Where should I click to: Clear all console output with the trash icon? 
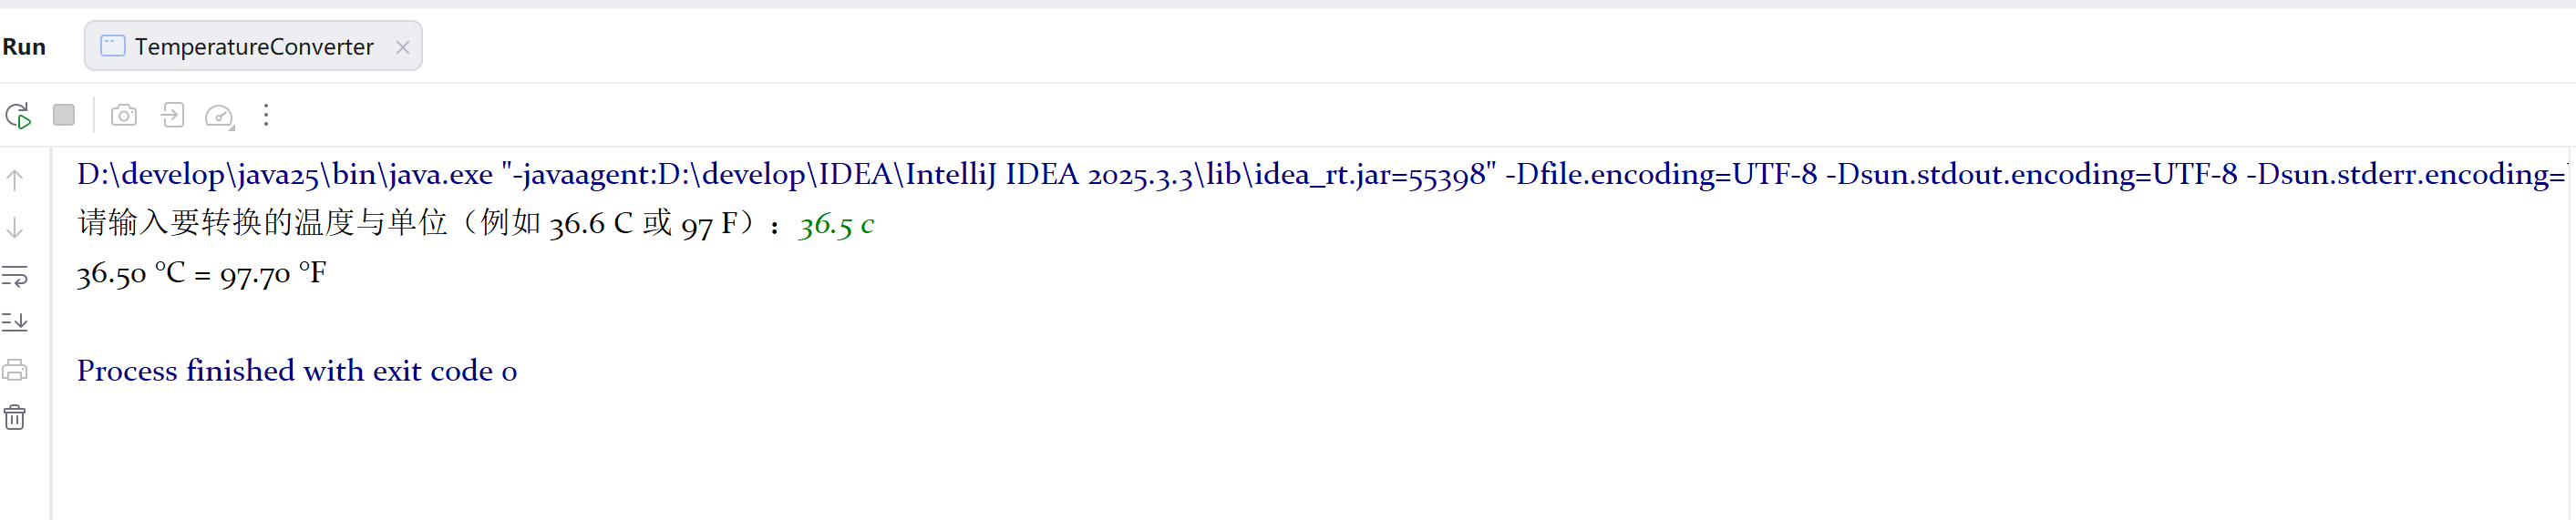click(x=15, y=417)
